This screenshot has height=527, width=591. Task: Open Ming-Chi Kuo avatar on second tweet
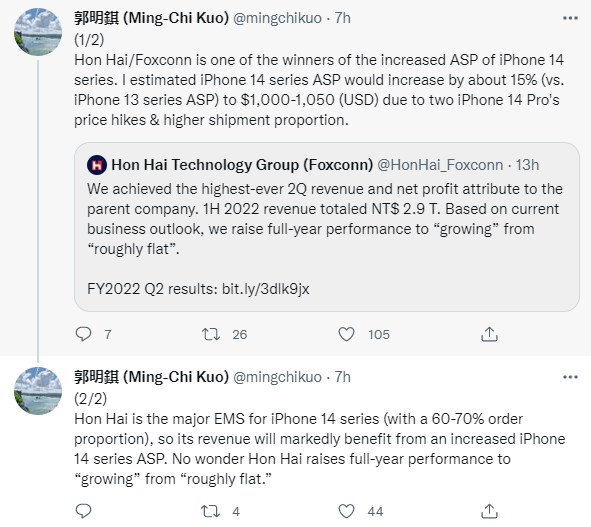point(38,391)
